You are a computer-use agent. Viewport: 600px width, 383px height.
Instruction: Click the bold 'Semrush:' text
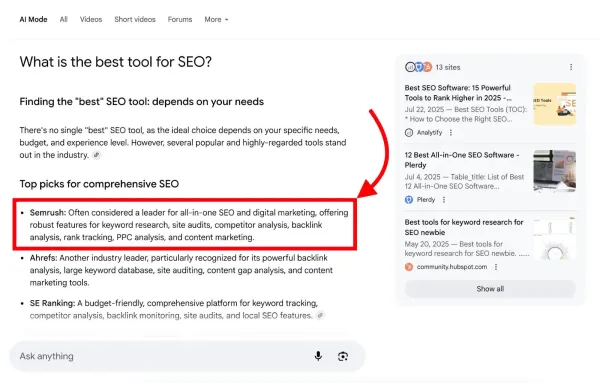(x=48, y=213)
